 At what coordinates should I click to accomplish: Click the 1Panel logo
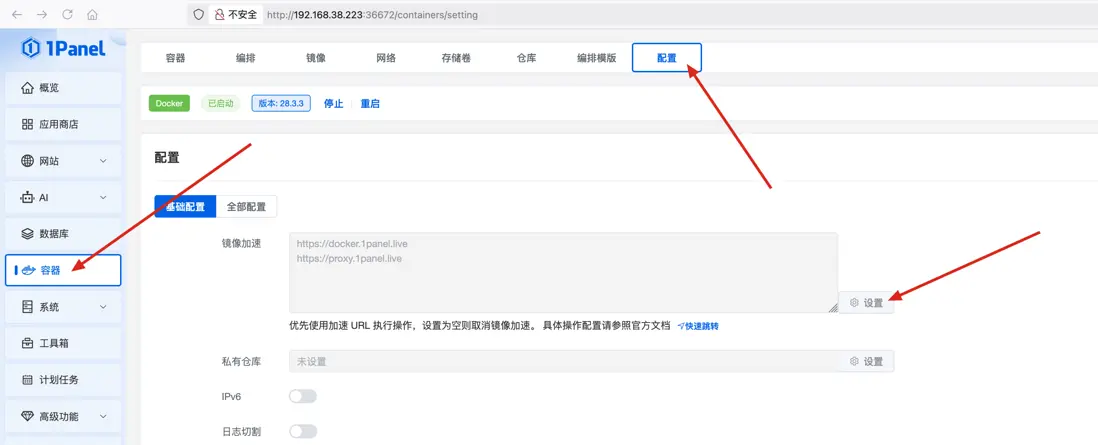(x=64, y=48)
